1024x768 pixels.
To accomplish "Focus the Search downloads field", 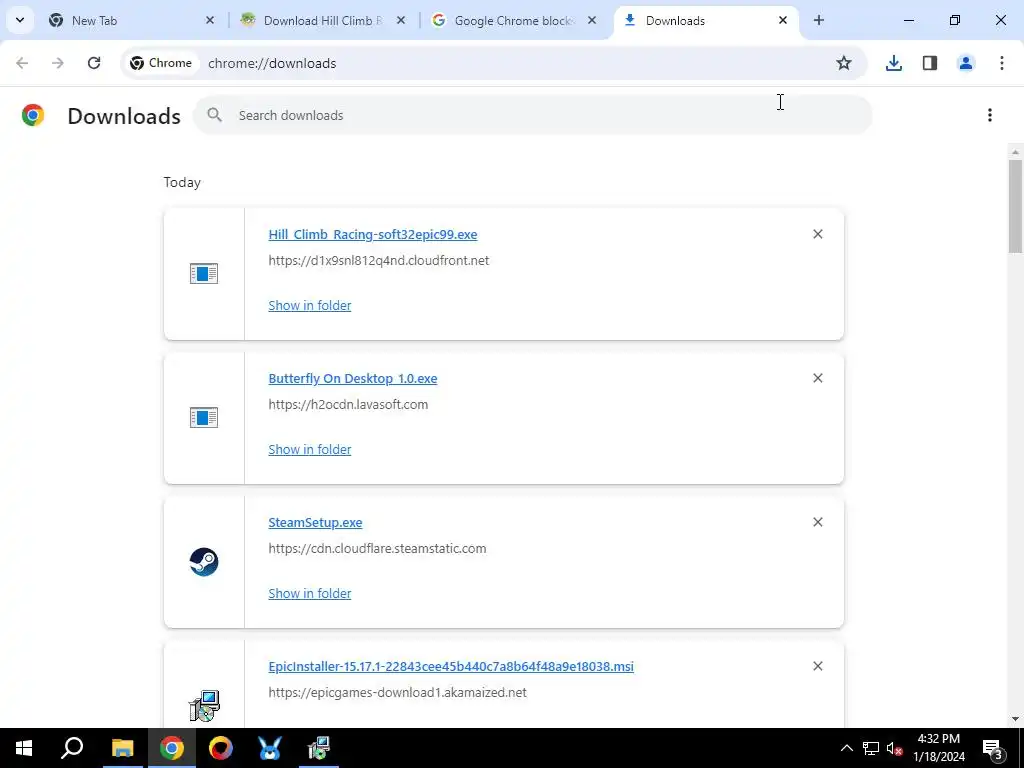I will tap(532, 115).
